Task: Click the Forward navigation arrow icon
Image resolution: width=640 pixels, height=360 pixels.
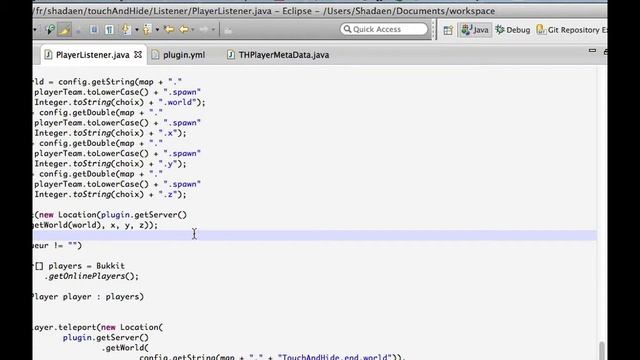Action: (203, 29)
